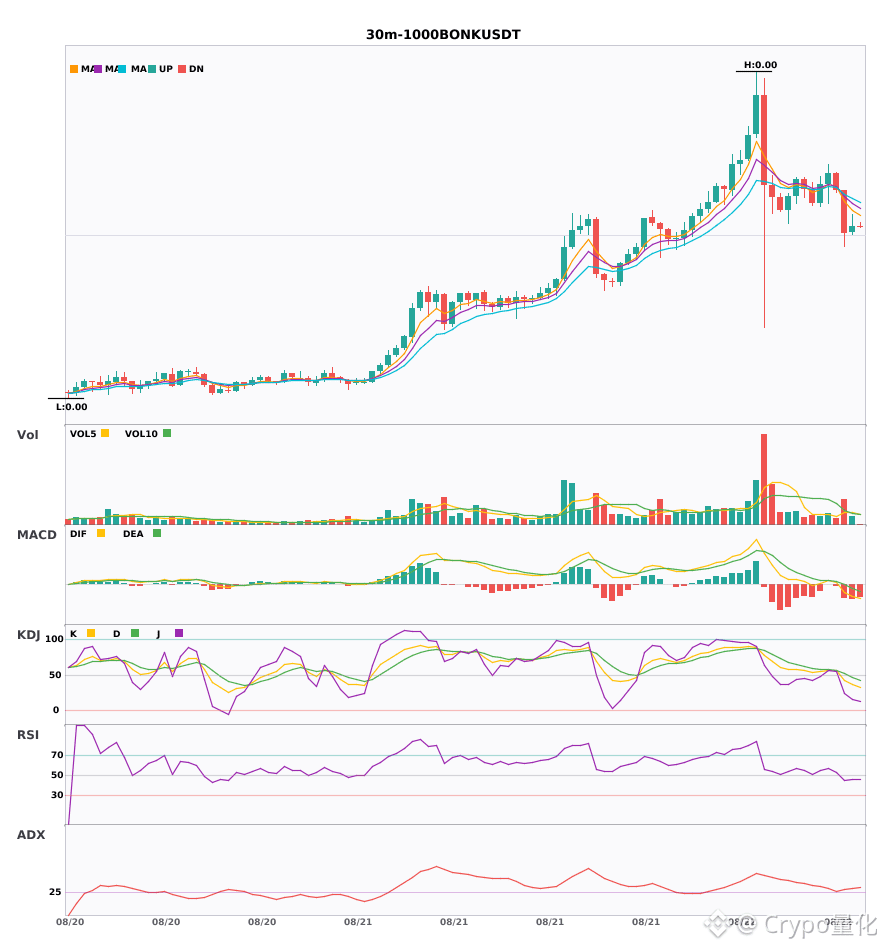Screen dimensions: 885x950
Task: Click the first 08/20 date label
Action: point(70,922)
